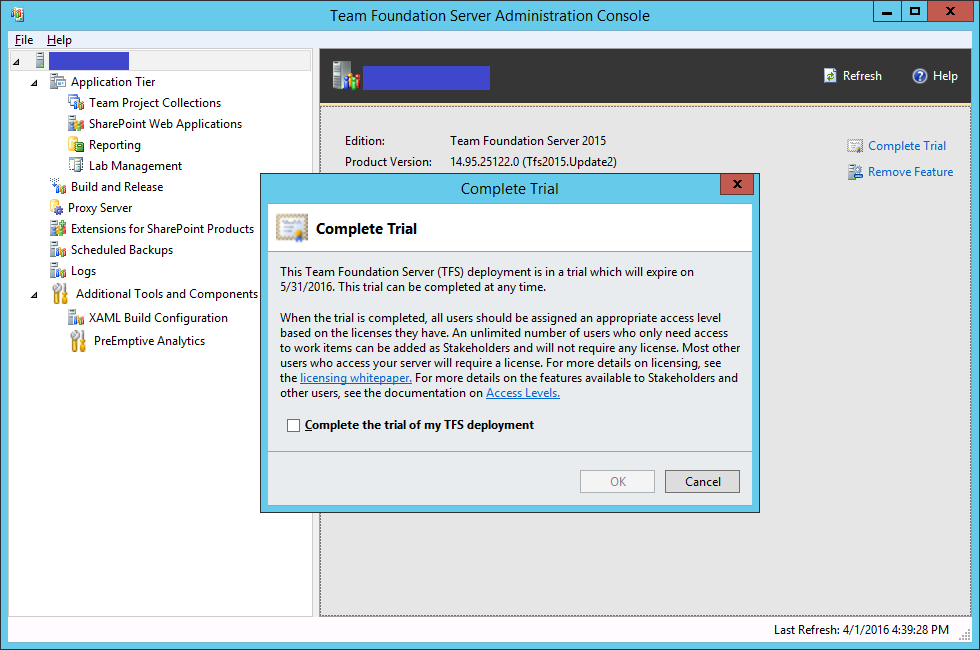The width and height of the screenshot is (980, 650).
Task: Close the Complete Trial dialog with X
Action: [x=737, y=184]
